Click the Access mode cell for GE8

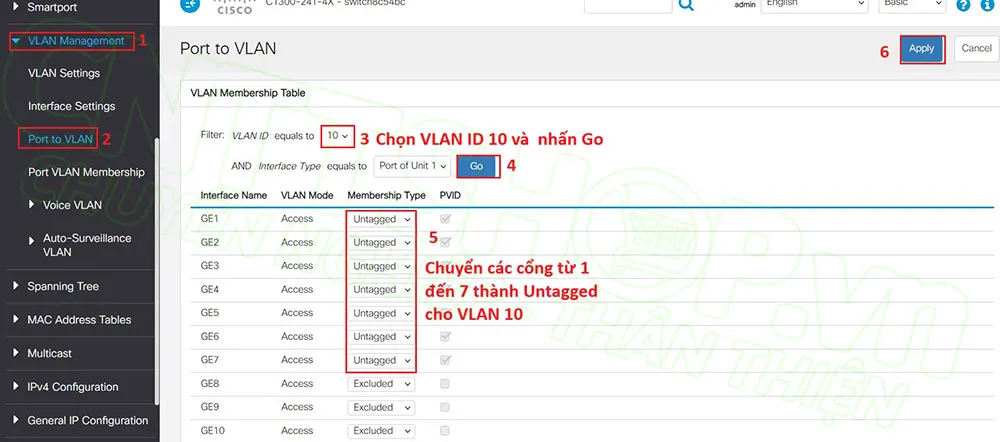pyautogui.click(x=297, y=383)
